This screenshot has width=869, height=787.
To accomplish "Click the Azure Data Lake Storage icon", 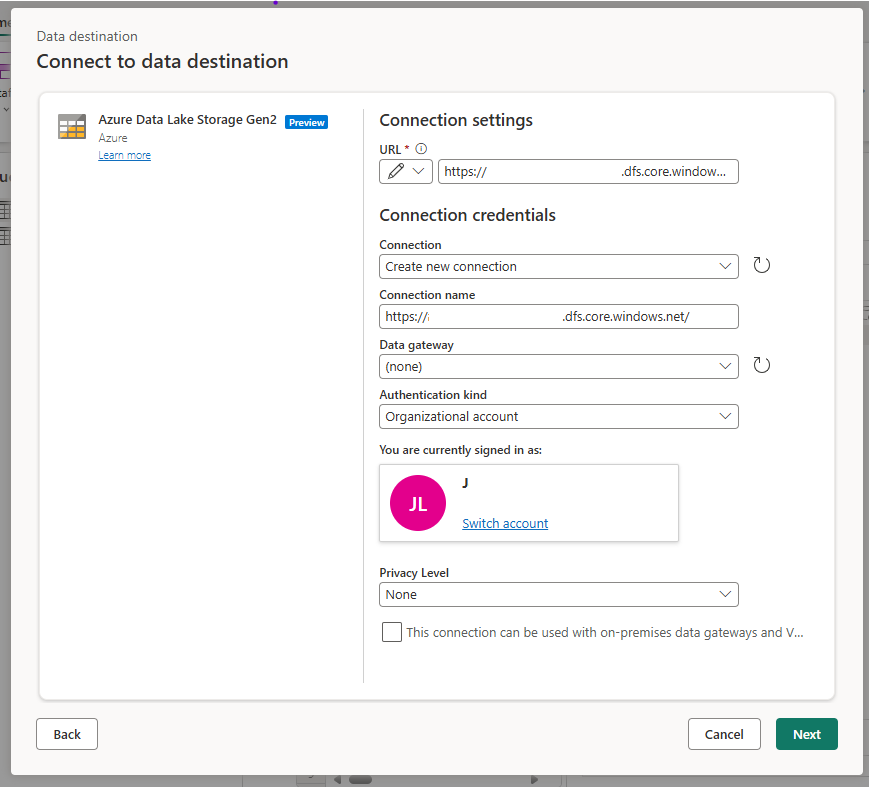I will [72, 126].
